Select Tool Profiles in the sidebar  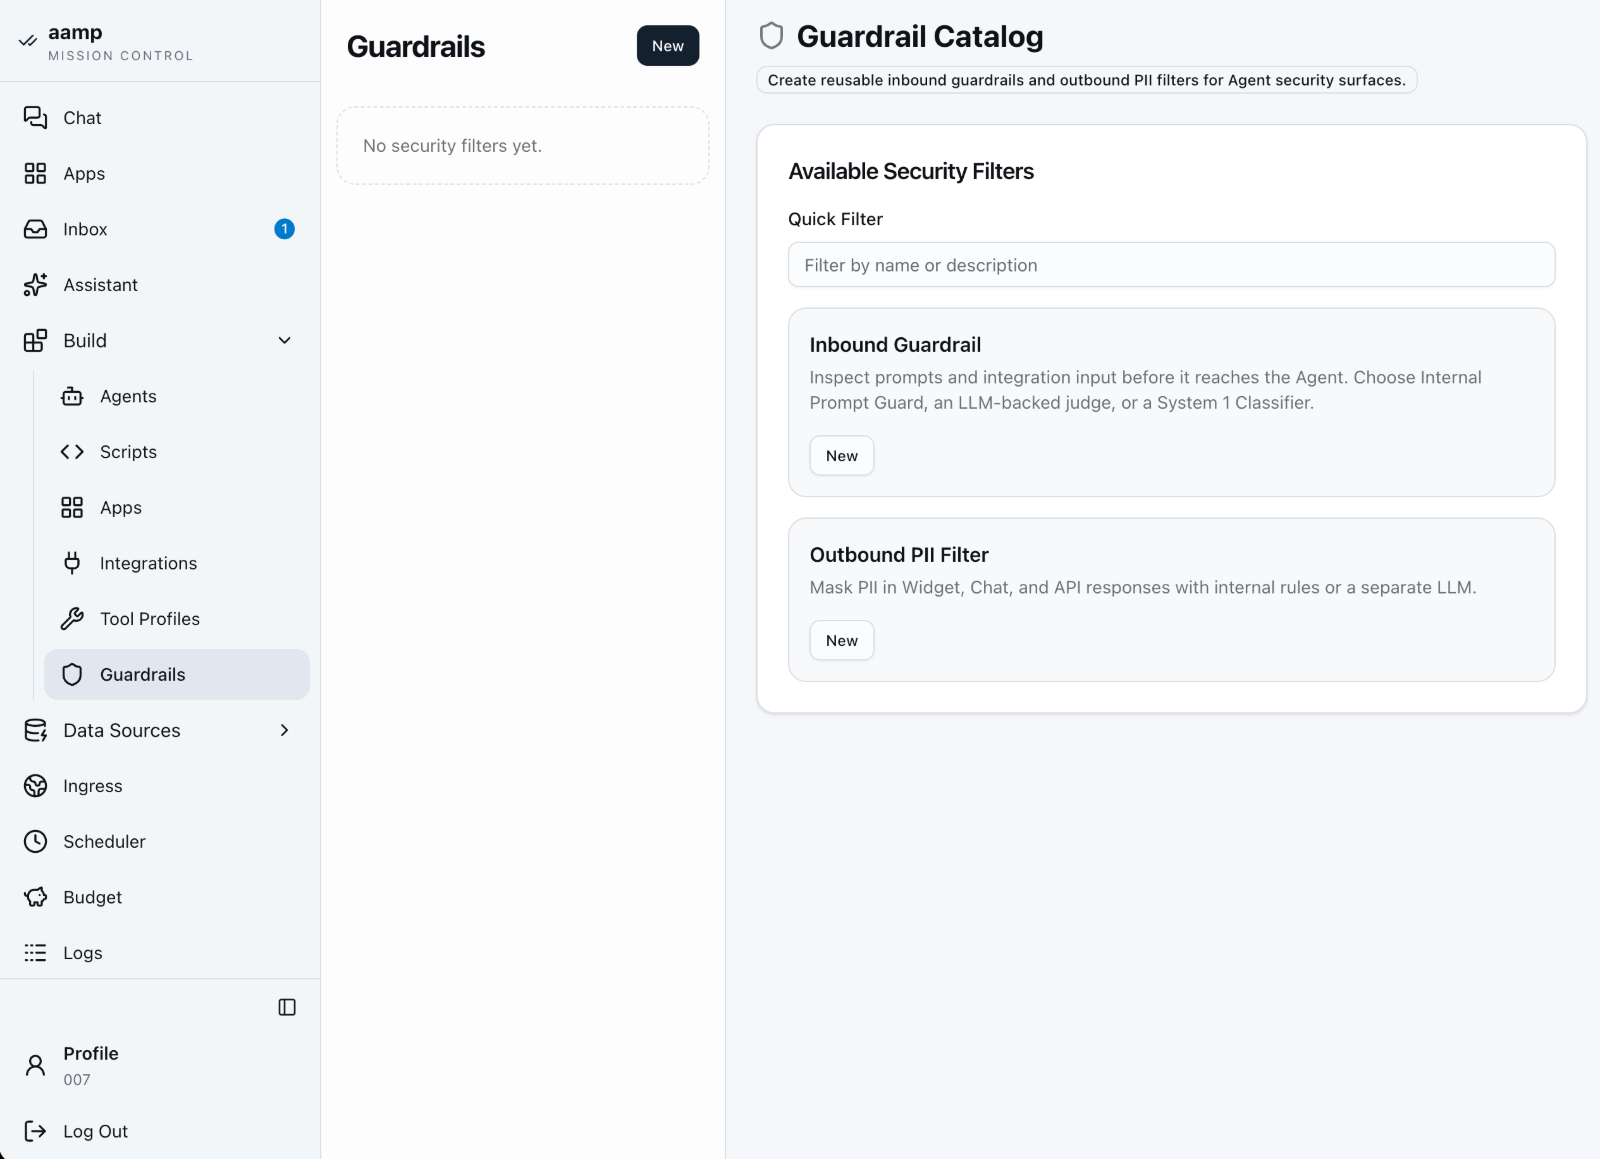[177, 619]
